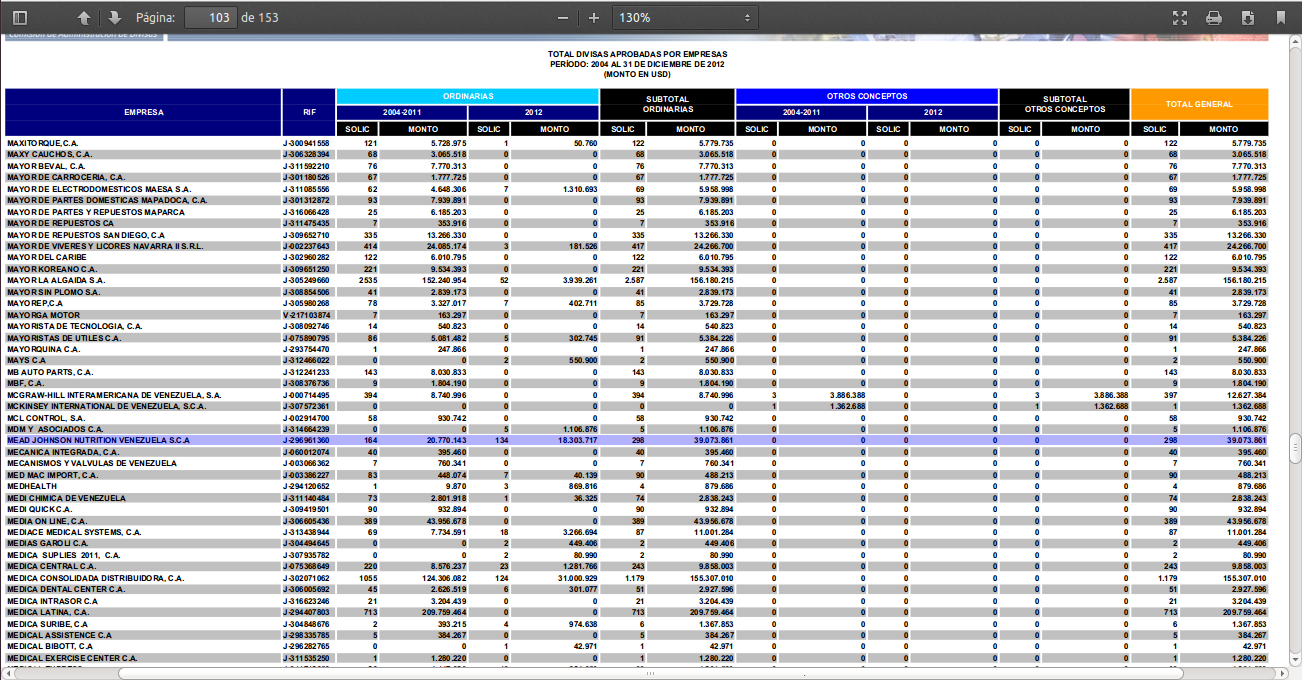The height and width of the screenshot is (680, 1302).
Task: Select MB AUTO PARTS, C.A. row
Action: click(637, 372)
